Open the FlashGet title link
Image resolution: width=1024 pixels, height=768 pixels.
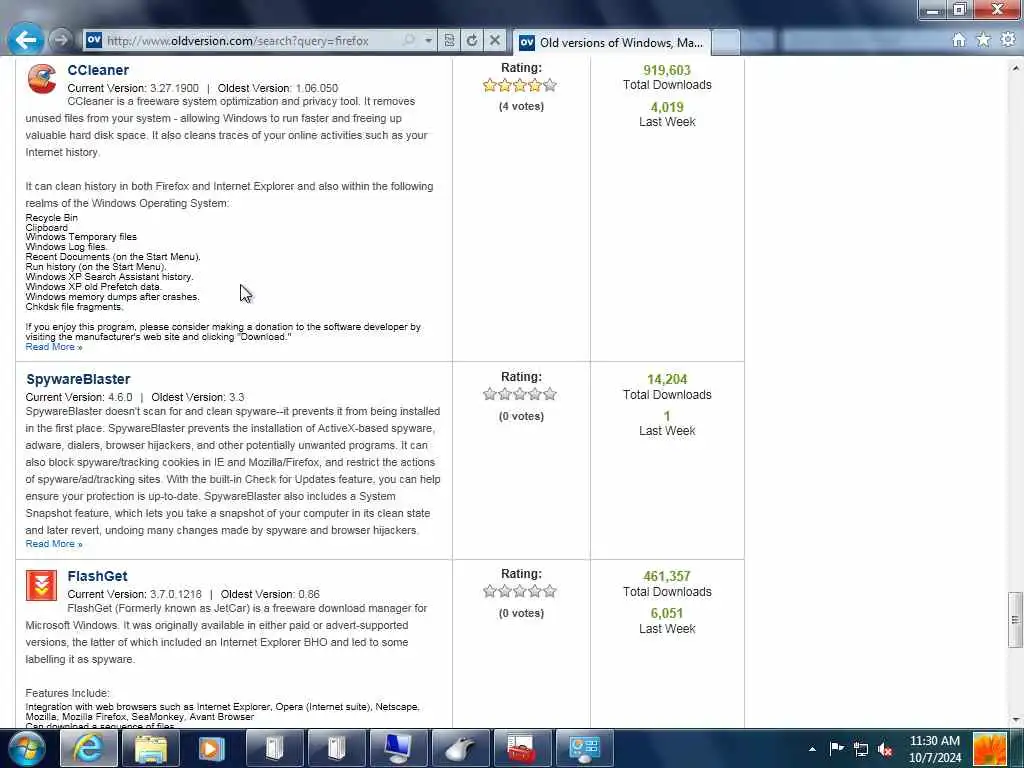click(97, 577)
